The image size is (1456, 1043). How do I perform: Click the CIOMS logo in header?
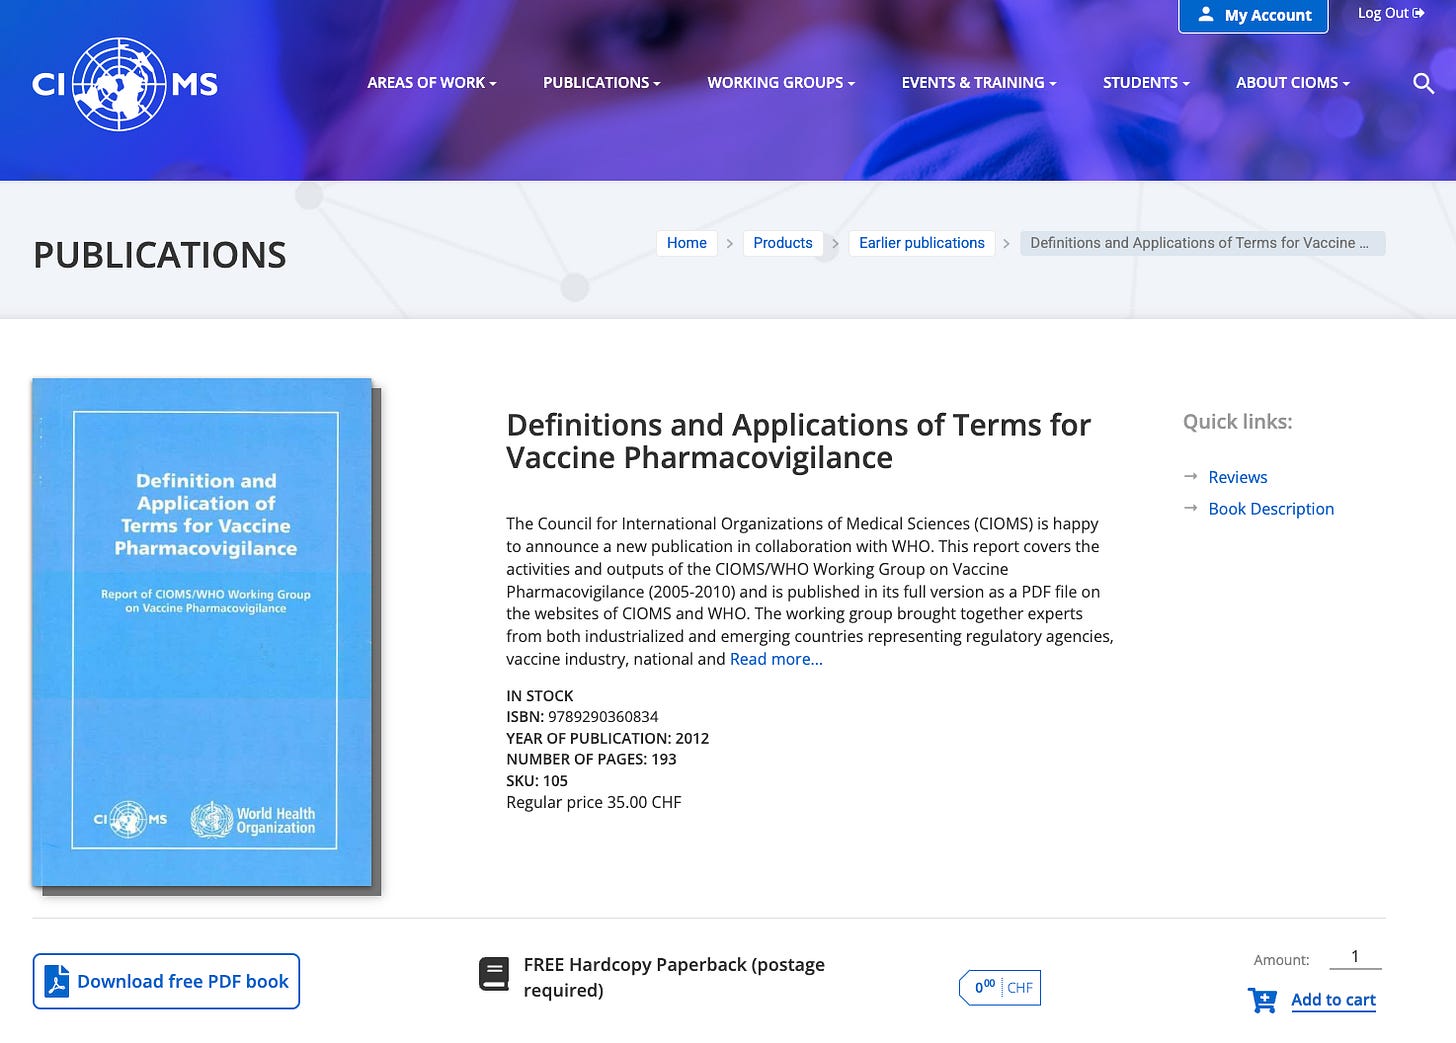(x=125, y=84)
